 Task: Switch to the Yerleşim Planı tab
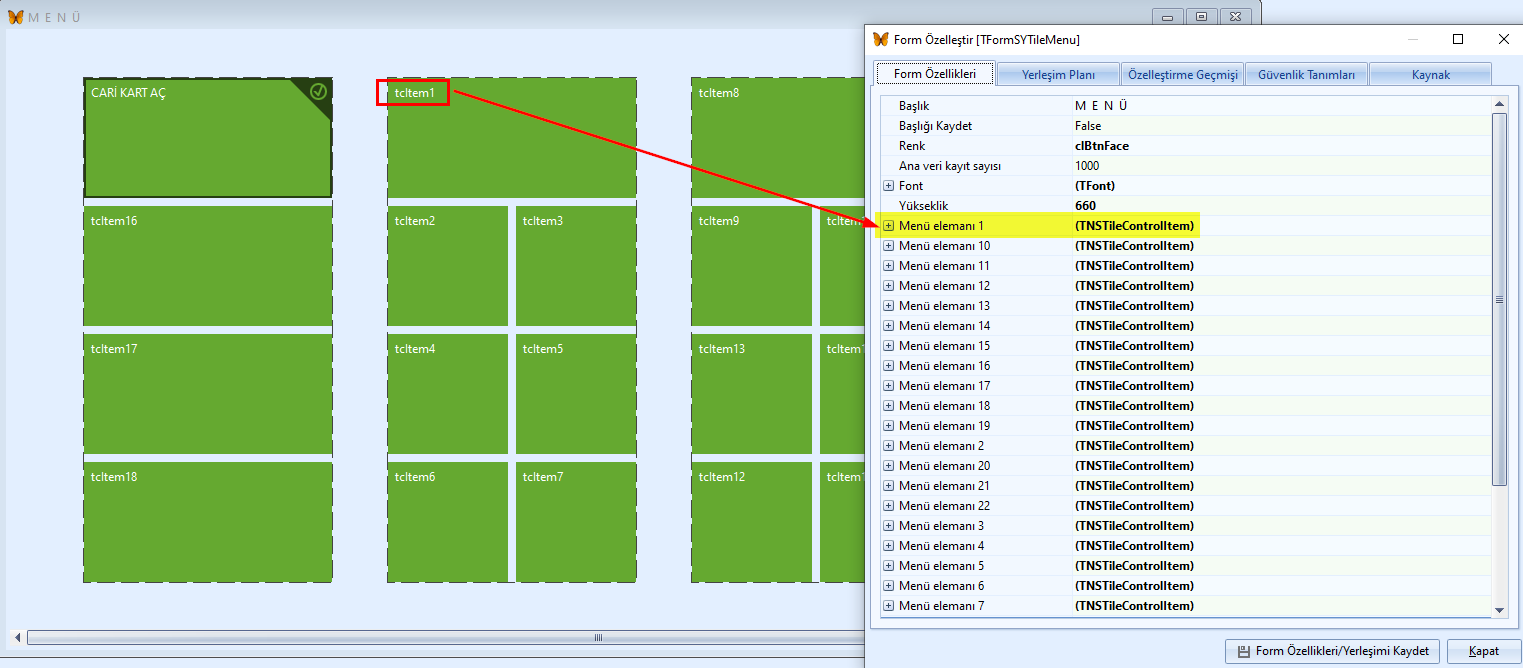click(1057, 75)
